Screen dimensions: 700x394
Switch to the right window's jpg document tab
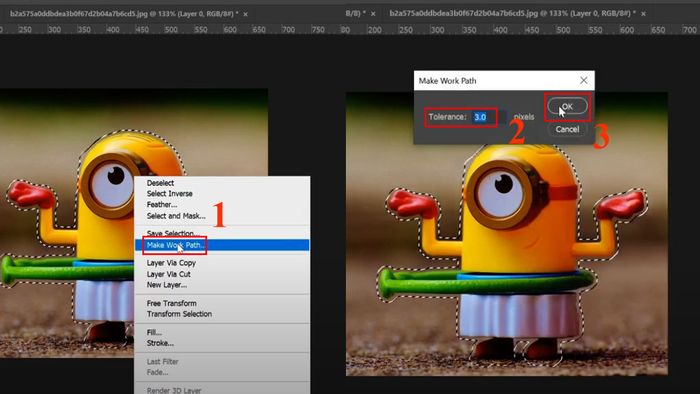coord(512,13)
